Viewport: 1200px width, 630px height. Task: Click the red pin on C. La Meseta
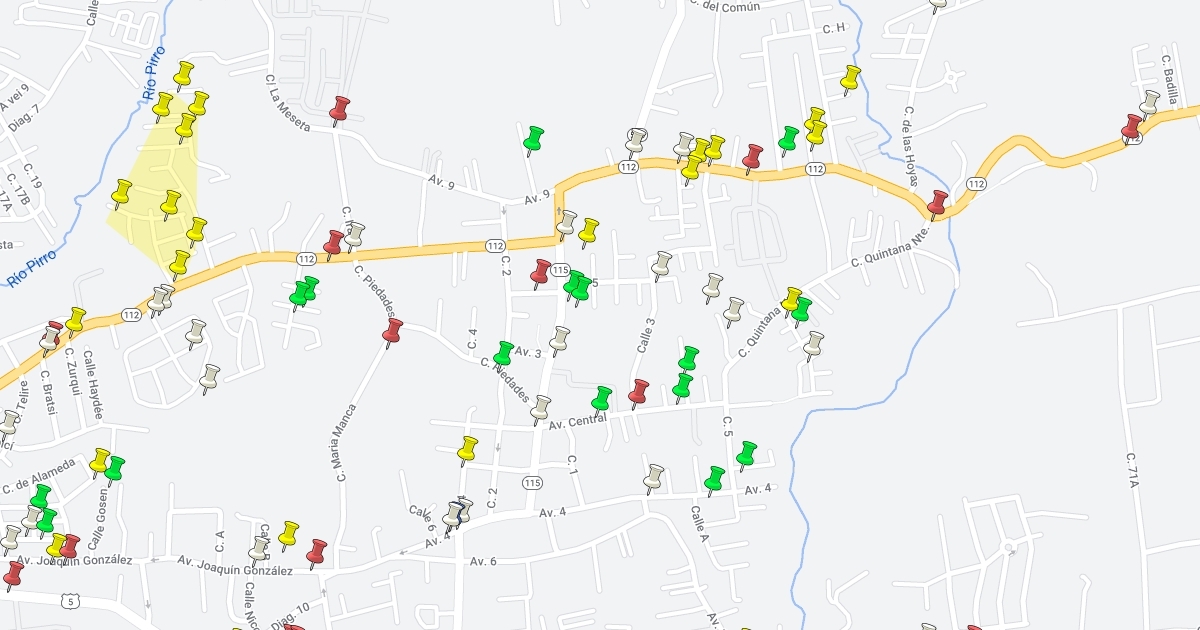point(339,110)
